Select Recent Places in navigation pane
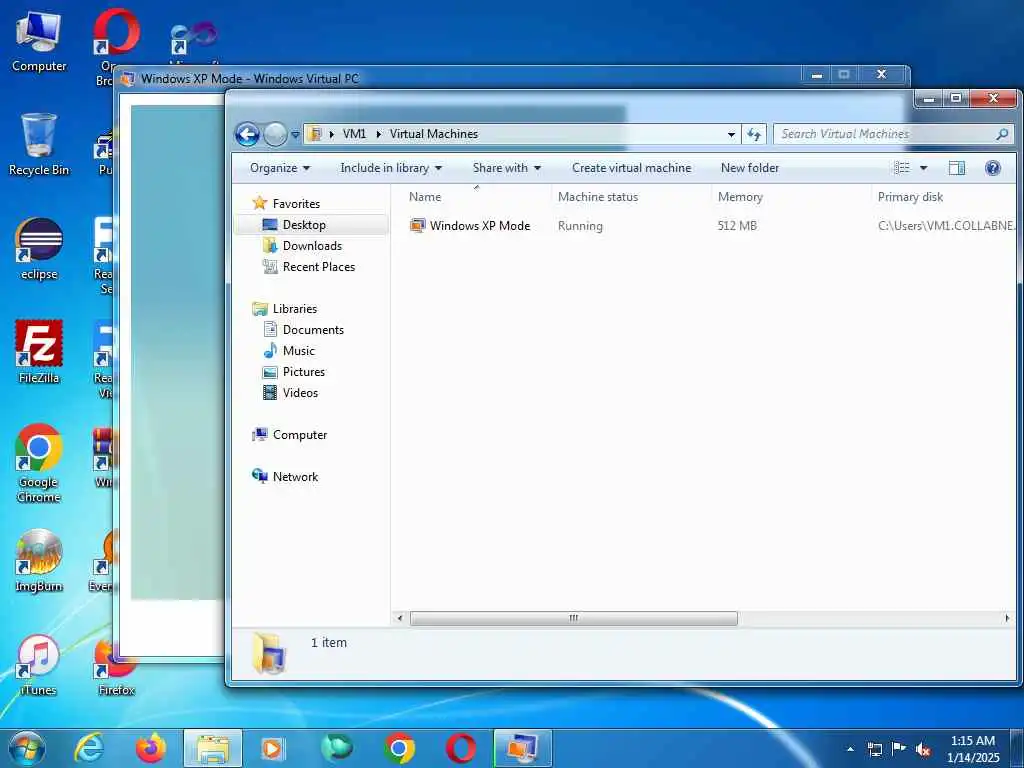Image resolution: width=1024 pixels, height=768 pixels. 318,266
